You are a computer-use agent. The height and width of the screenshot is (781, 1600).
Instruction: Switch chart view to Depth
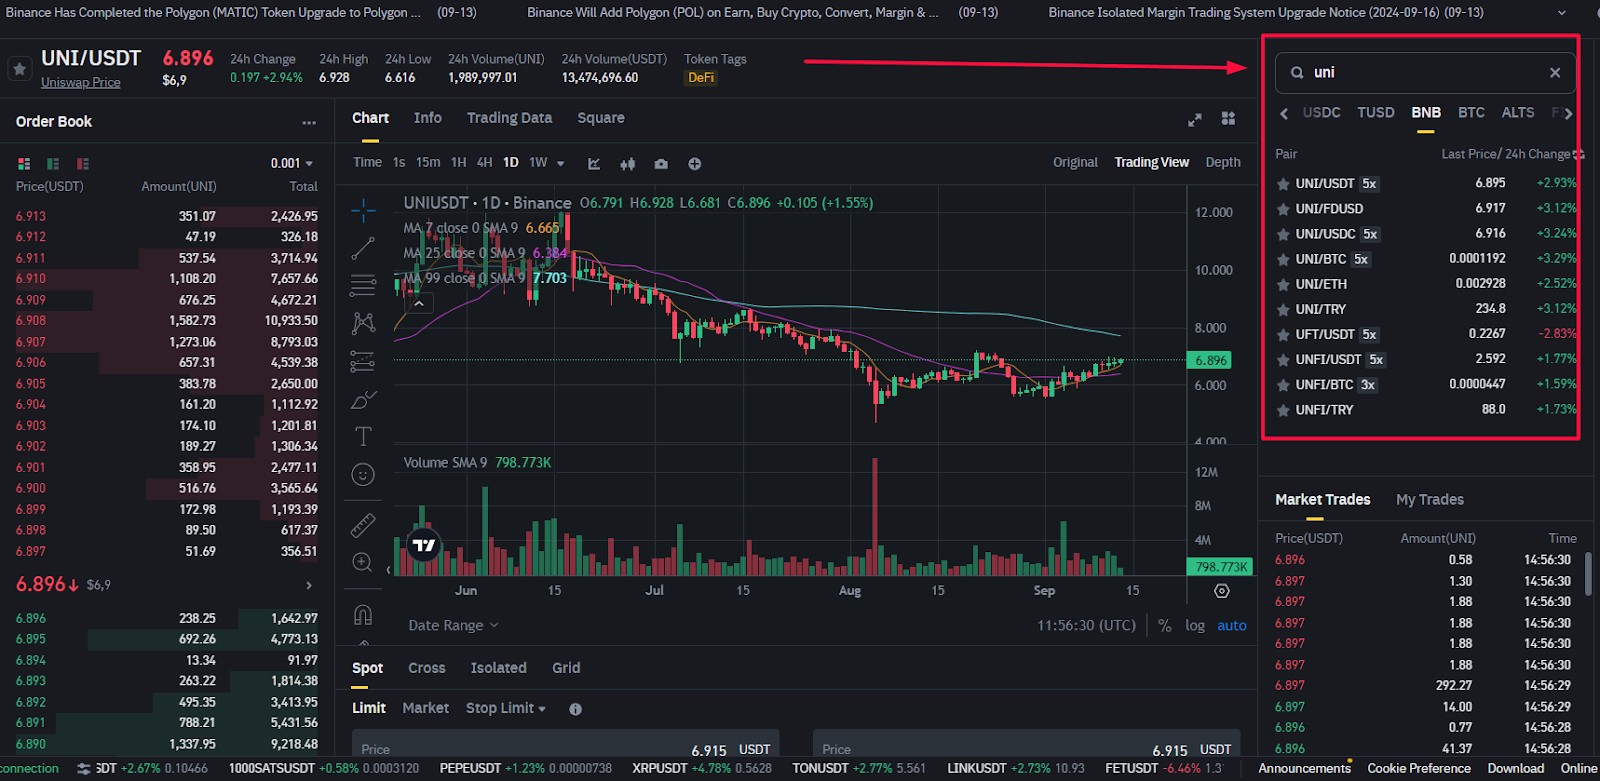(1223, 162)
